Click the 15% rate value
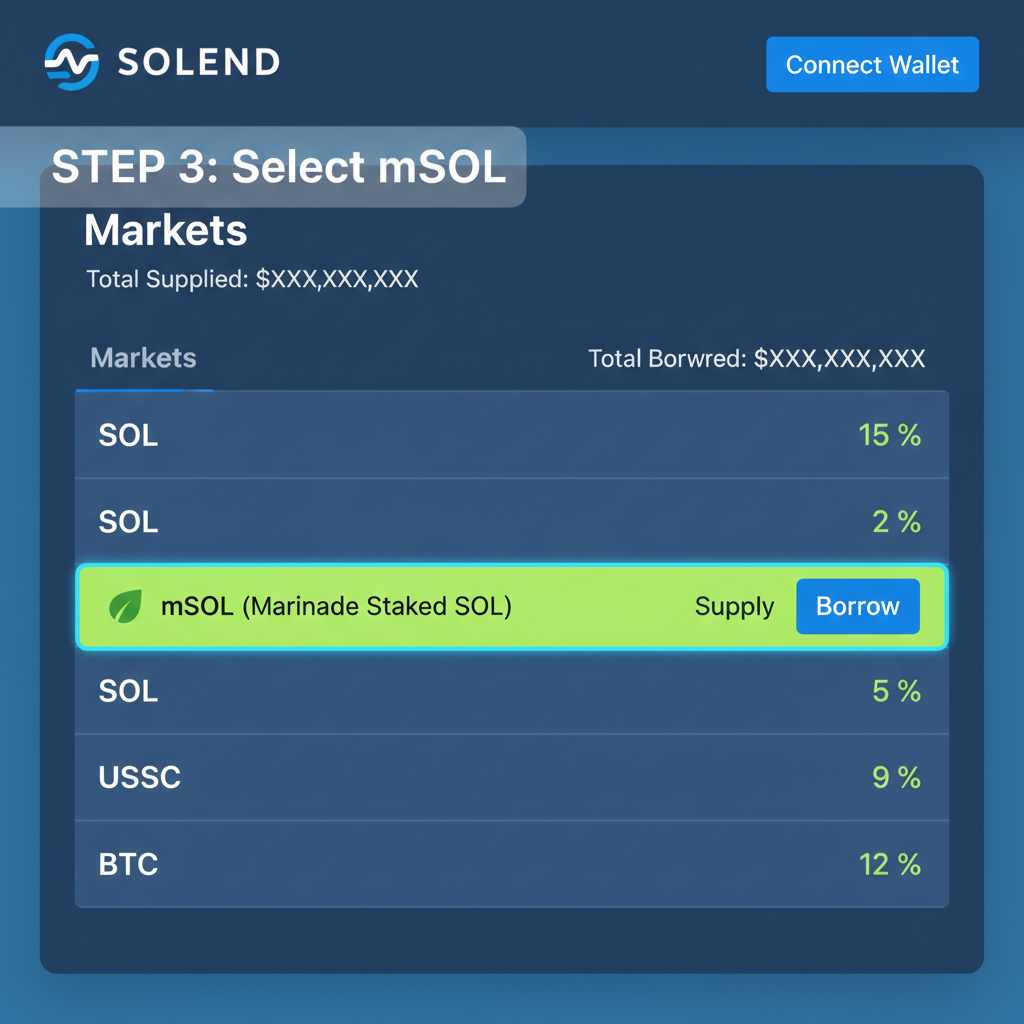1024x1024 pixels. (x=891, y=435)
